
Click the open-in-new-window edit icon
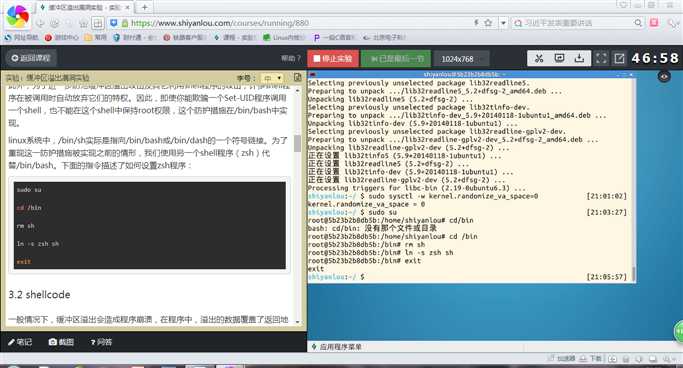coord(619,58)
